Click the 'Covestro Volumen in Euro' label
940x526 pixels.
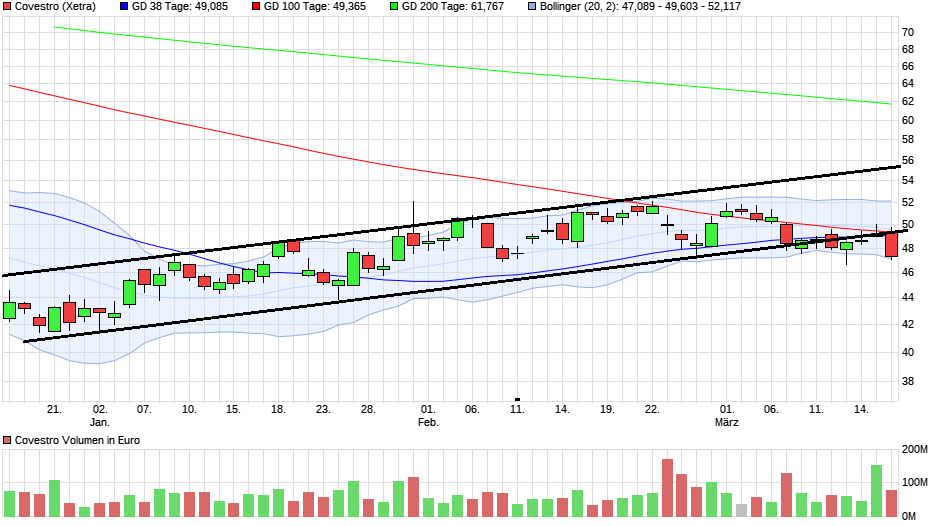77,440
